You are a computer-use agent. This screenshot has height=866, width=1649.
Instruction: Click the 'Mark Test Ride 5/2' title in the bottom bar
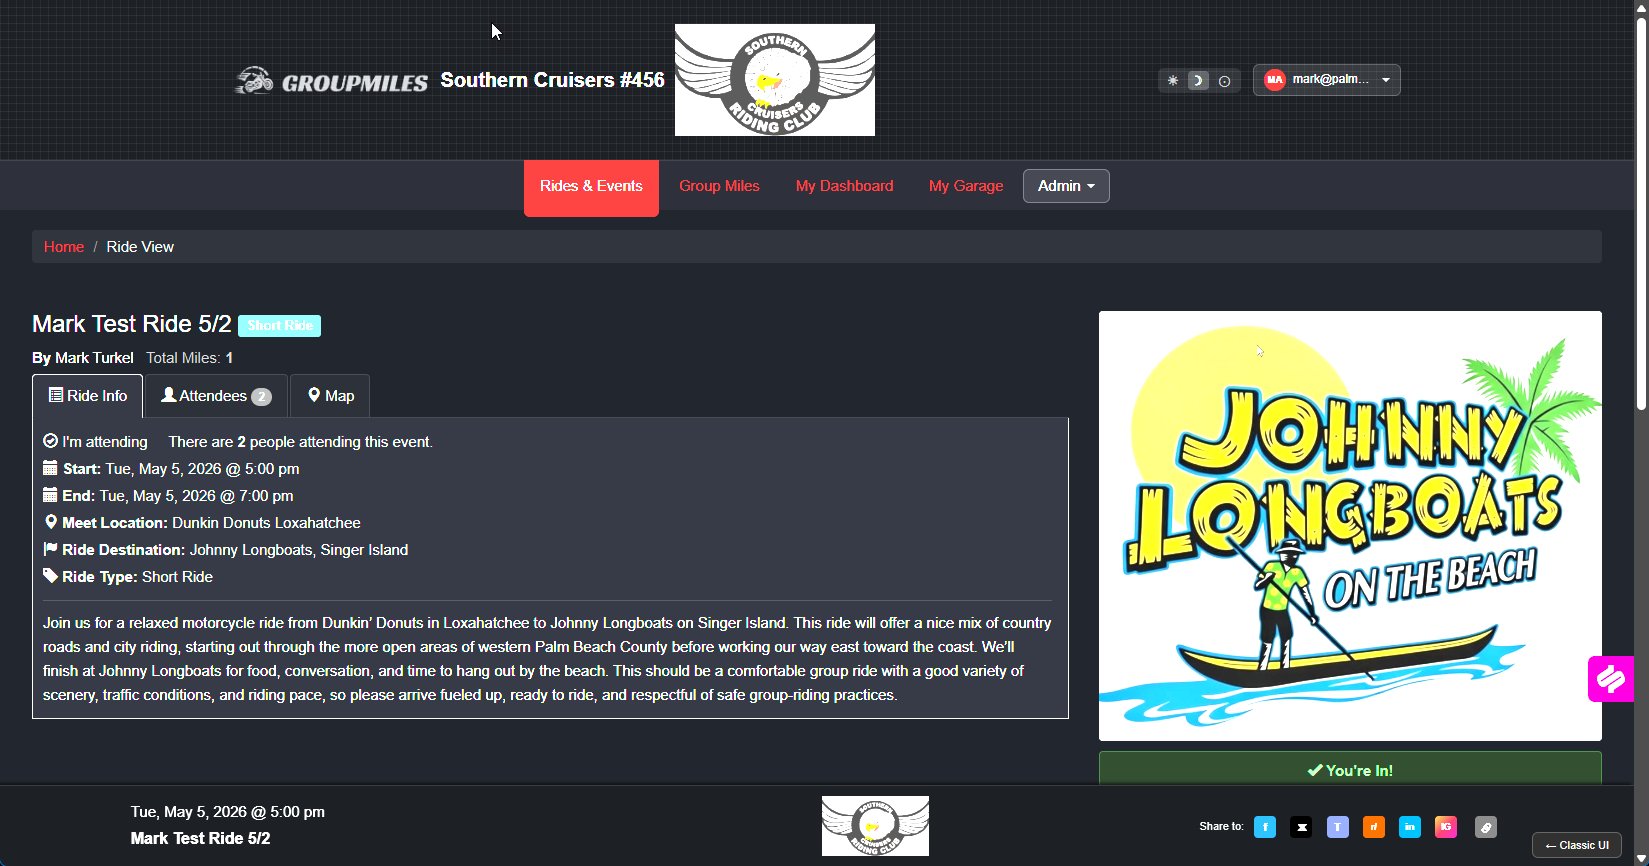[200, 838]
